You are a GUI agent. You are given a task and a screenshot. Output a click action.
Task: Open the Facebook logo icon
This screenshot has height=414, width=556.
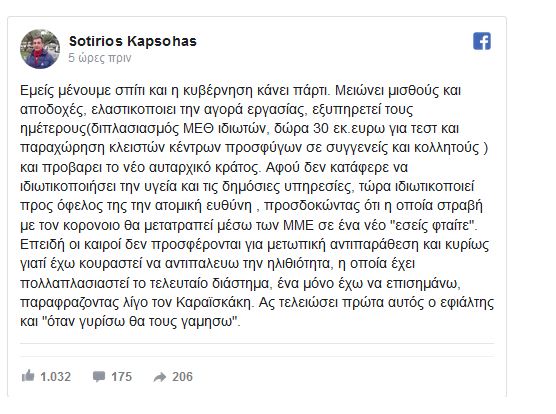pyautogui.click(x=482, y=41)
